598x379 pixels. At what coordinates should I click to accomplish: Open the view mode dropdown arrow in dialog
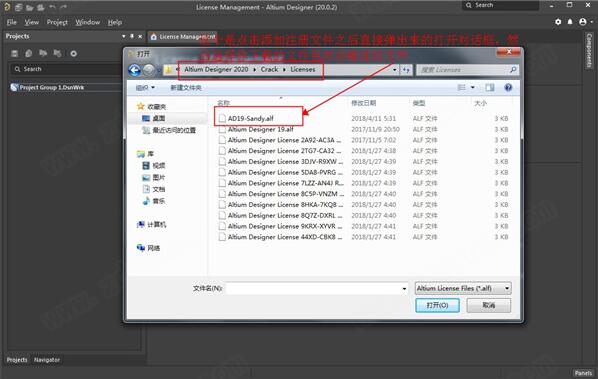coord(473,88)
